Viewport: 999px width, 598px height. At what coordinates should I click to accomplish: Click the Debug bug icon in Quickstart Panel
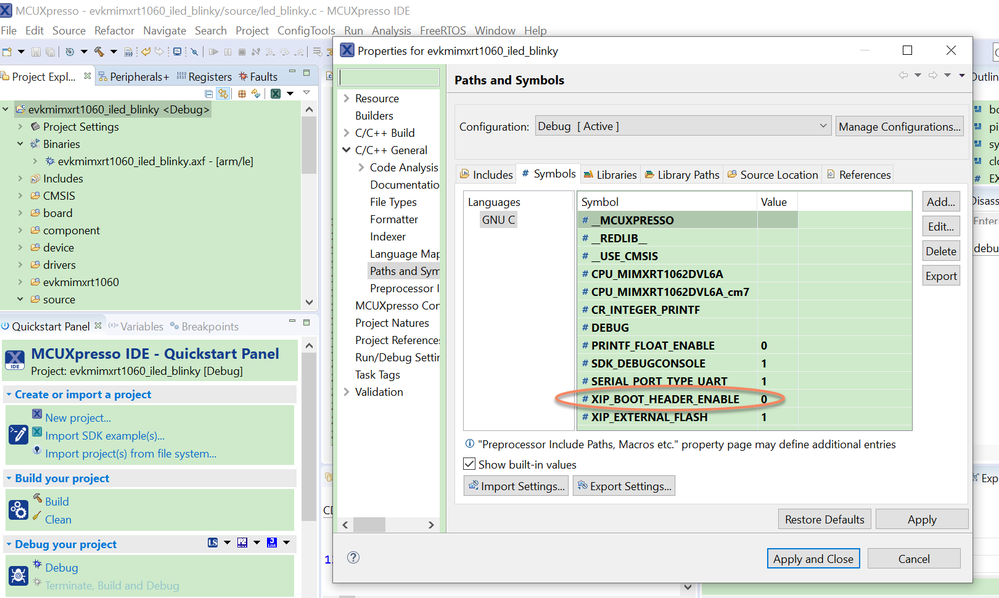[x=37, y=565]
